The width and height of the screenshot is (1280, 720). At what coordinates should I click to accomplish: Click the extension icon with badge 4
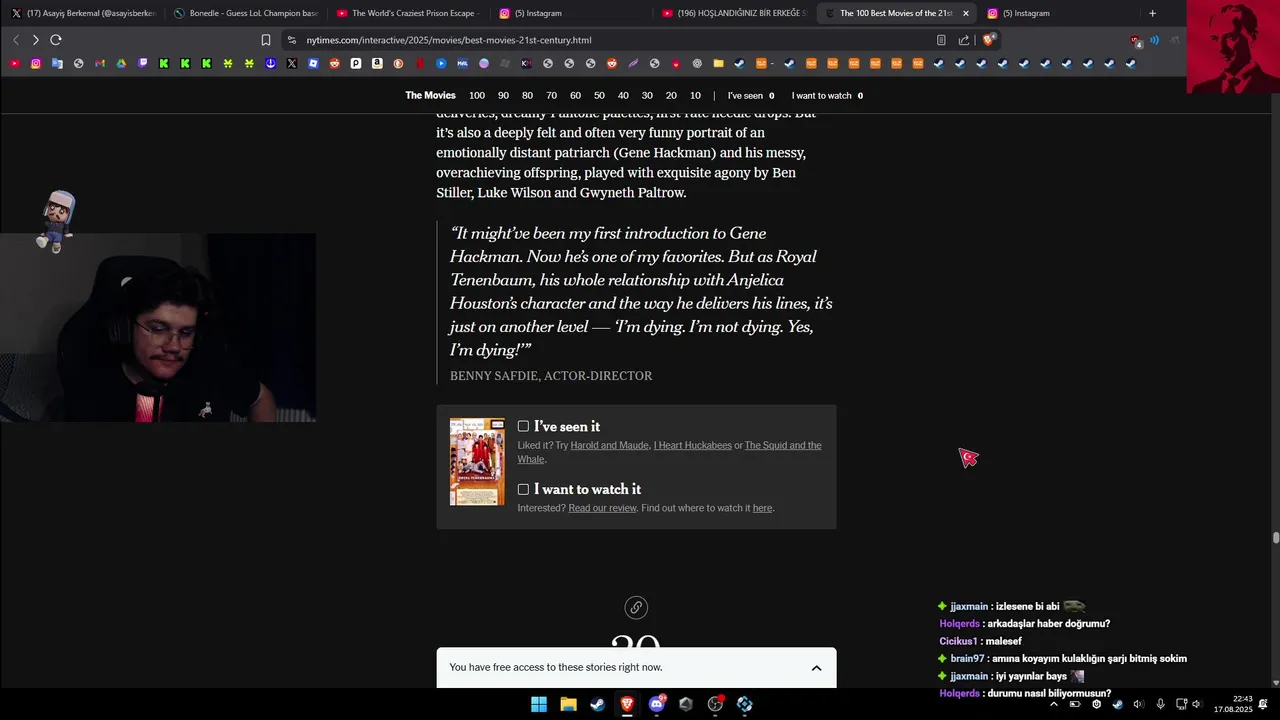(x=1135, y=41)
